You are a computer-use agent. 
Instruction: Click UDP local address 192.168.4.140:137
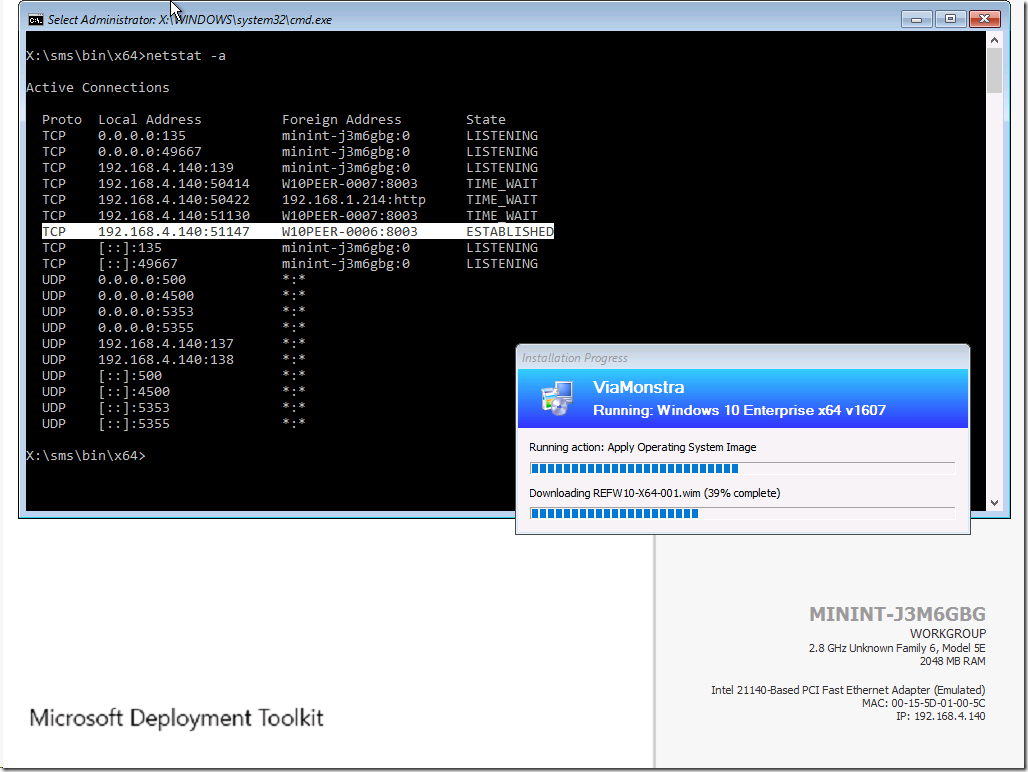[x=166, y=343]
